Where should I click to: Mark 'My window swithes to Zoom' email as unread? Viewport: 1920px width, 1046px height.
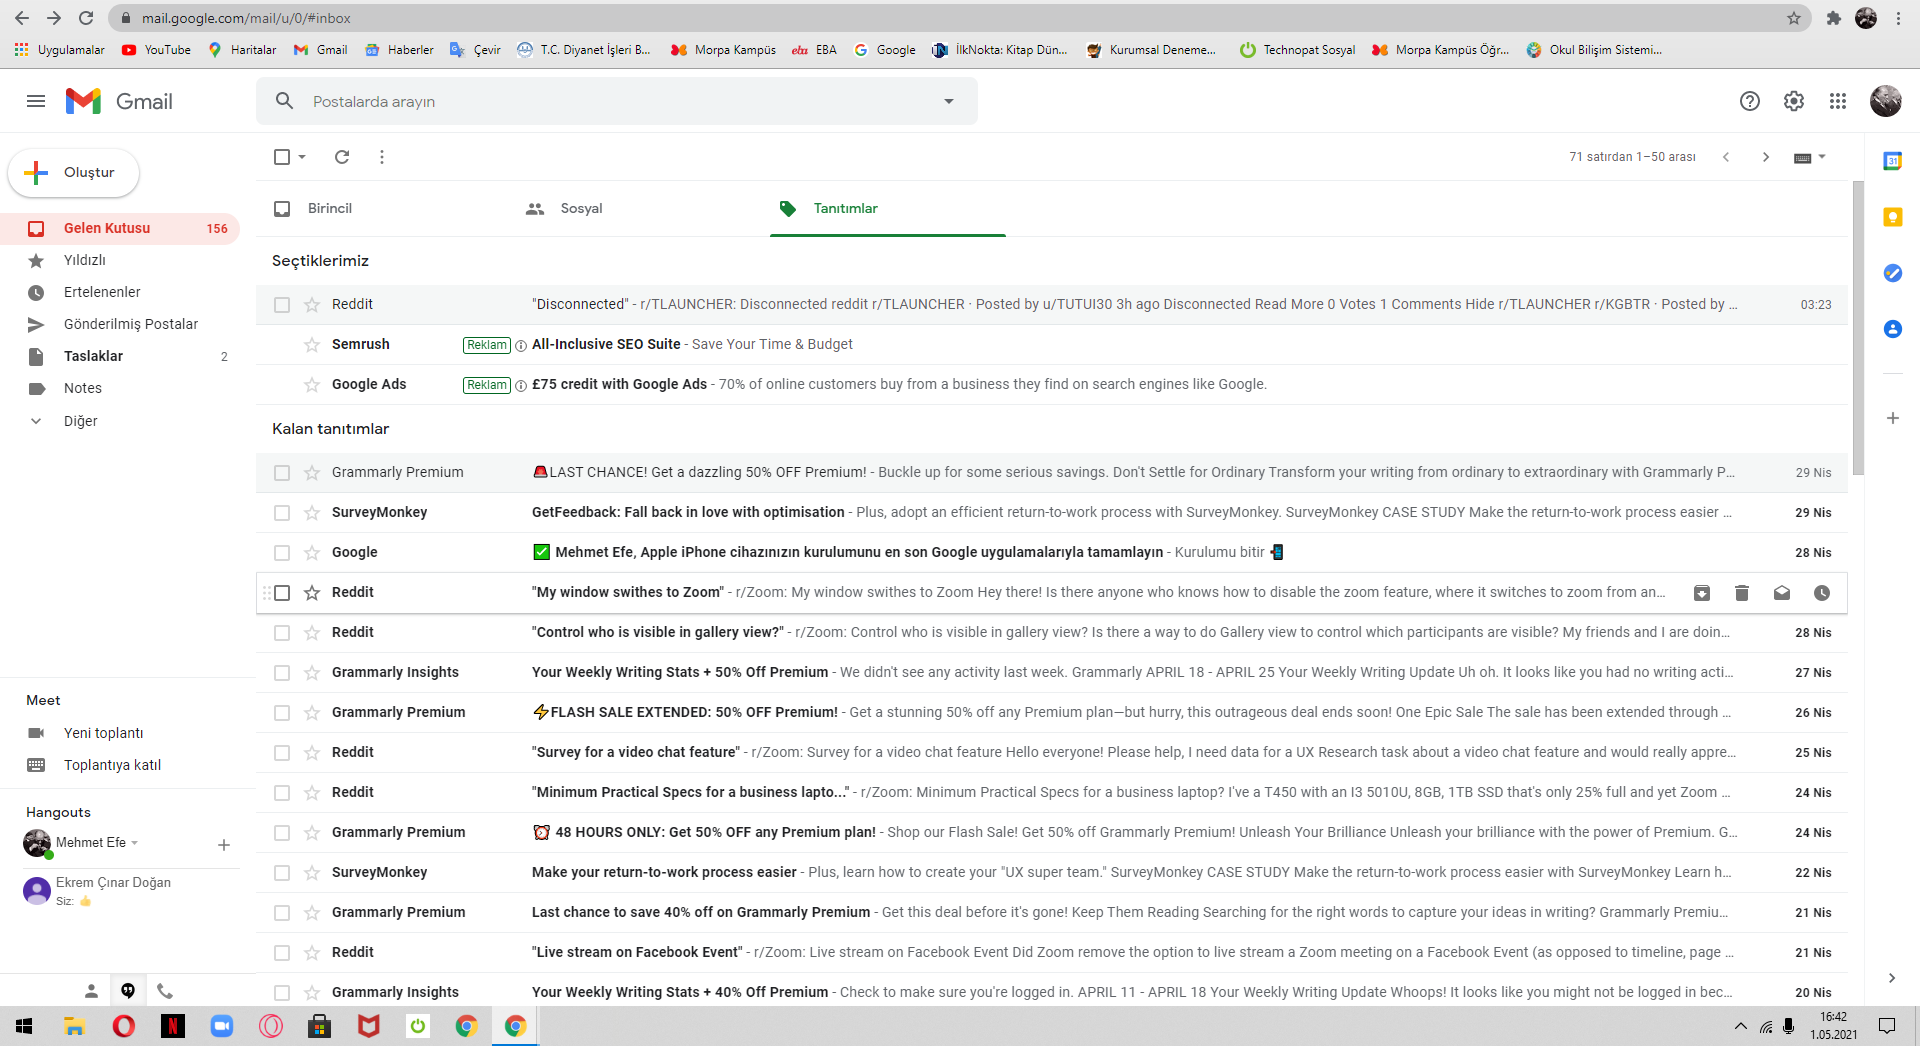tap(1782, 593)
